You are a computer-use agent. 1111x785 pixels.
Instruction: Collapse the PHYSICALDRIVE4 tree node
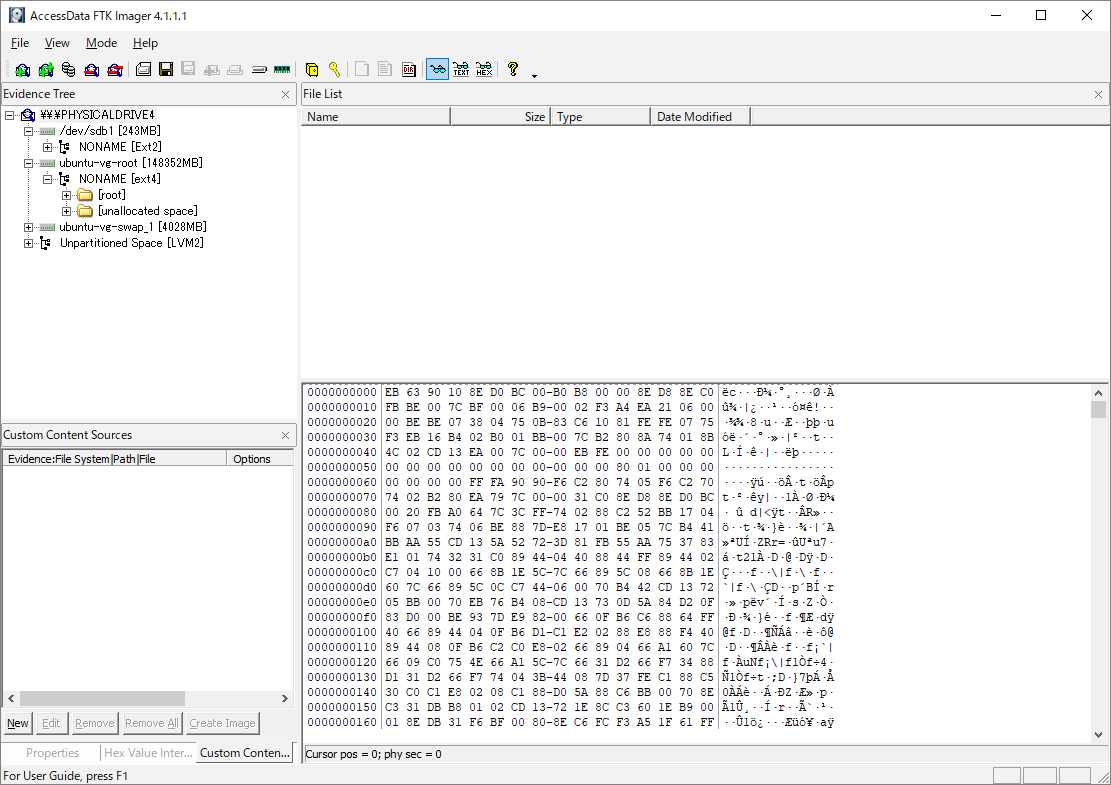(x=9, y=115)
